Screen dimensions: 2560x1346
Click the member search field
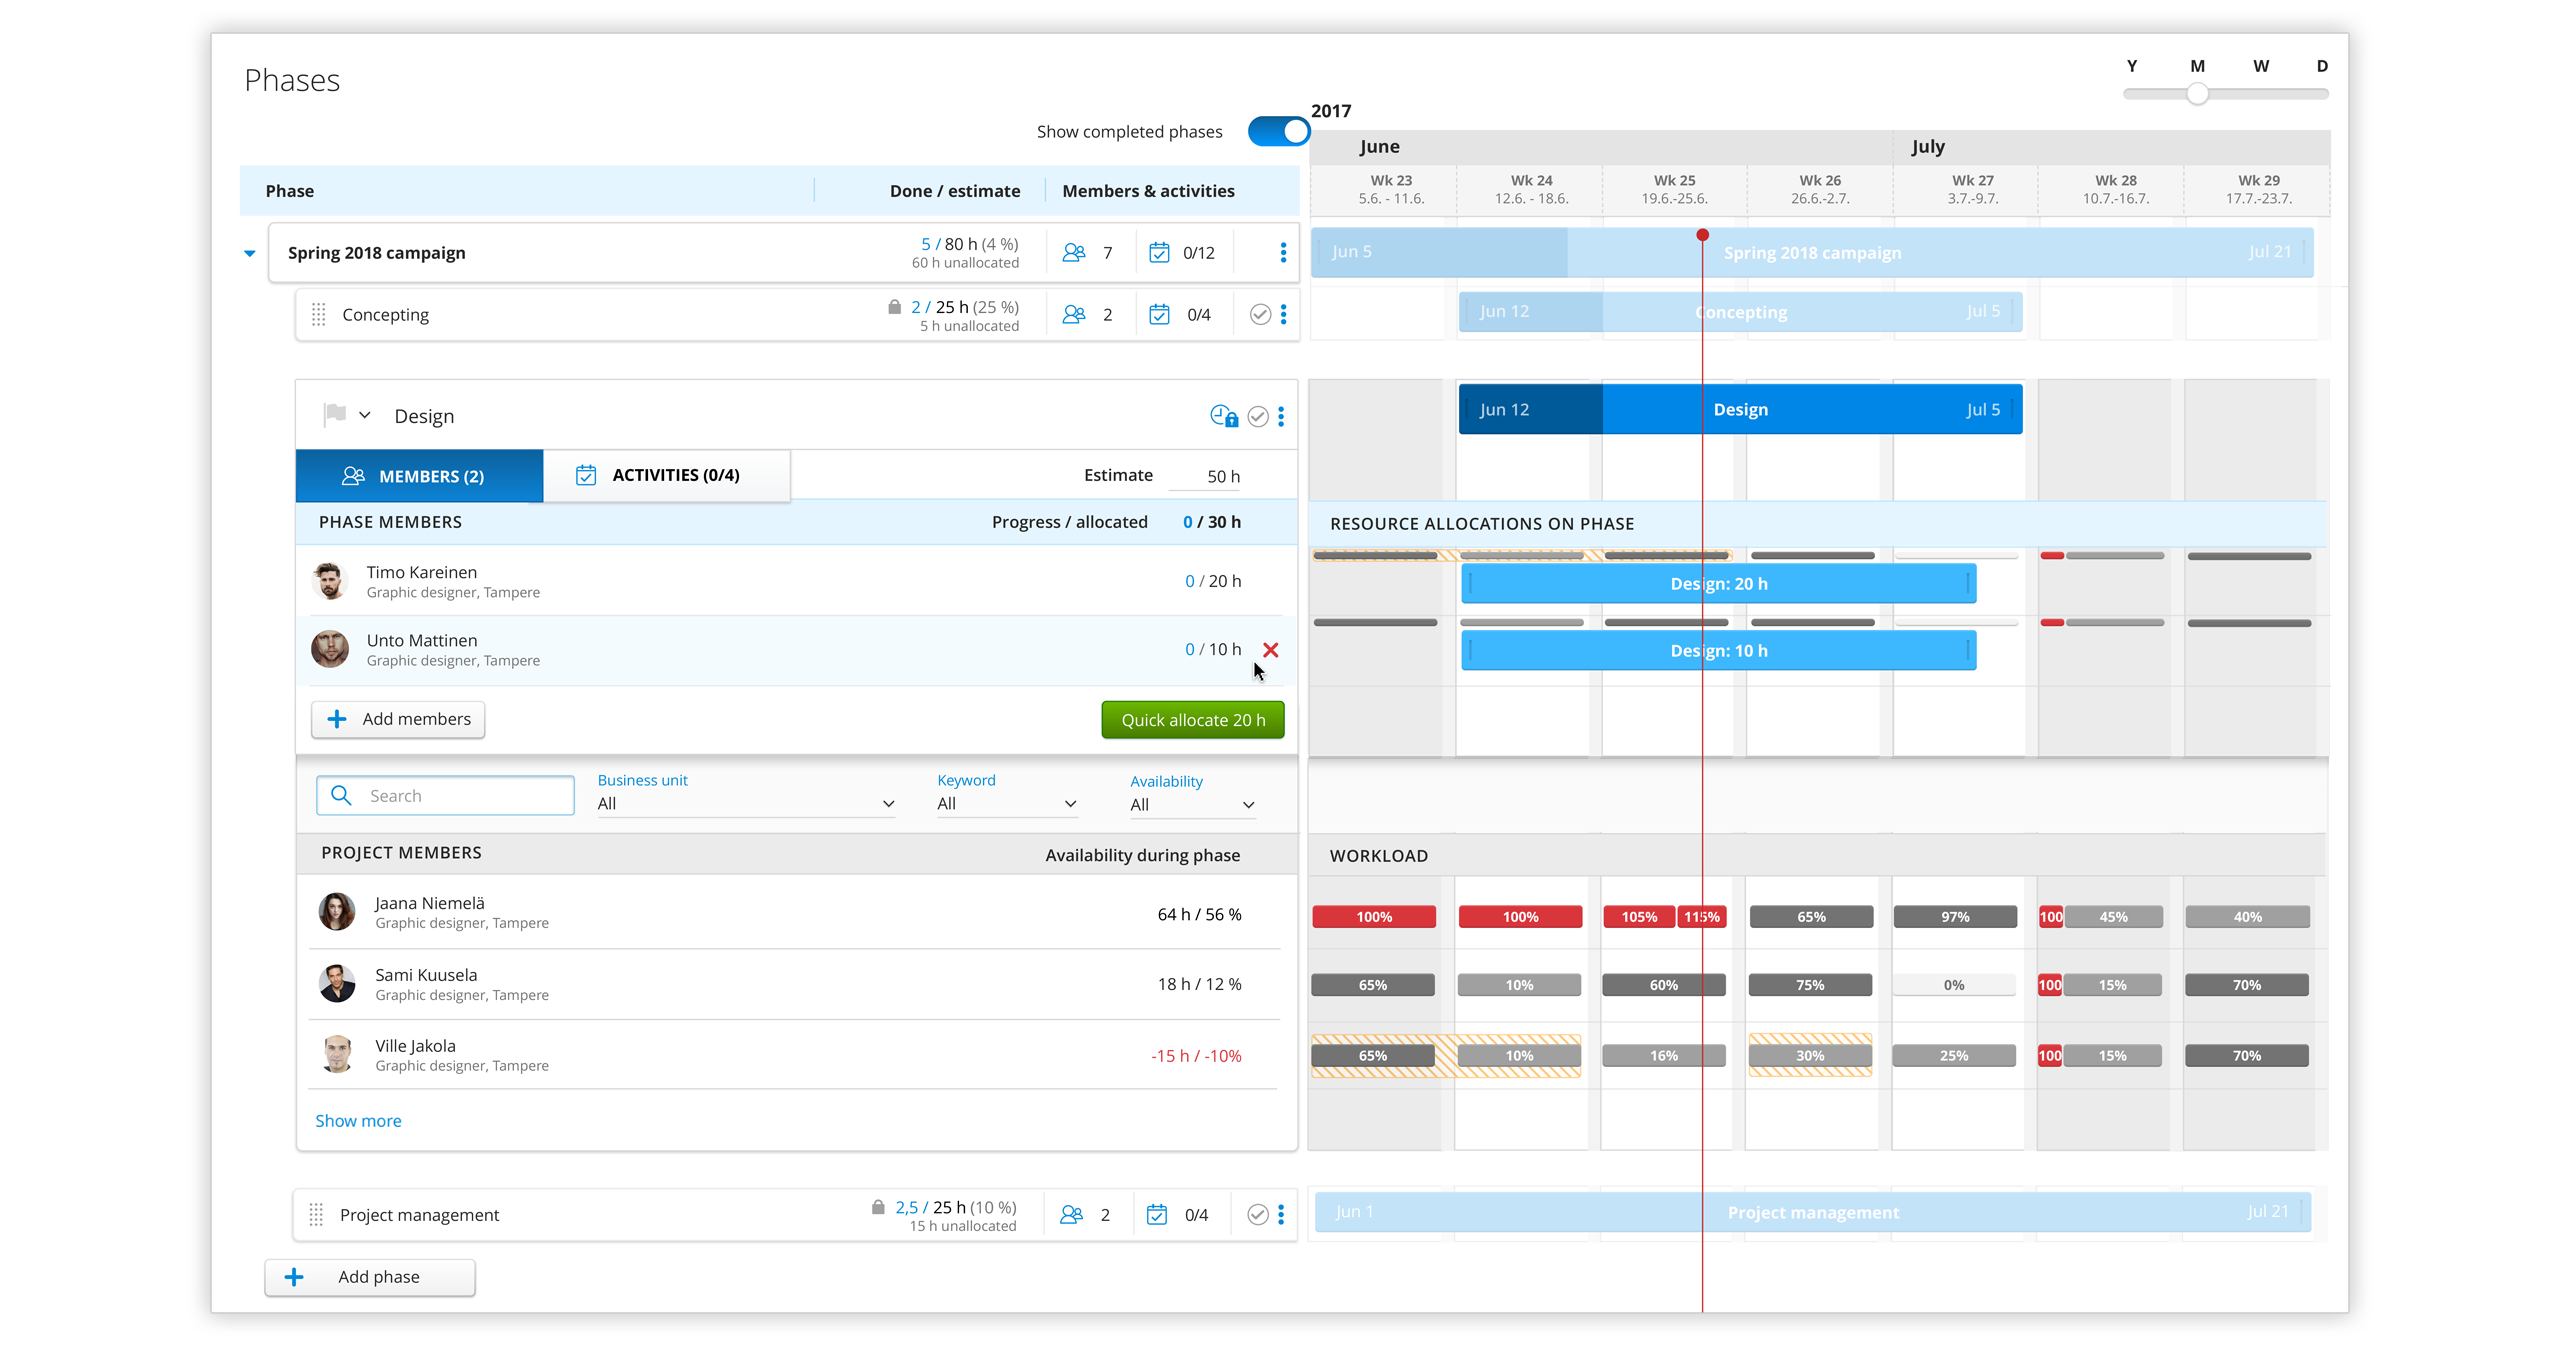[x=444, y=795]
